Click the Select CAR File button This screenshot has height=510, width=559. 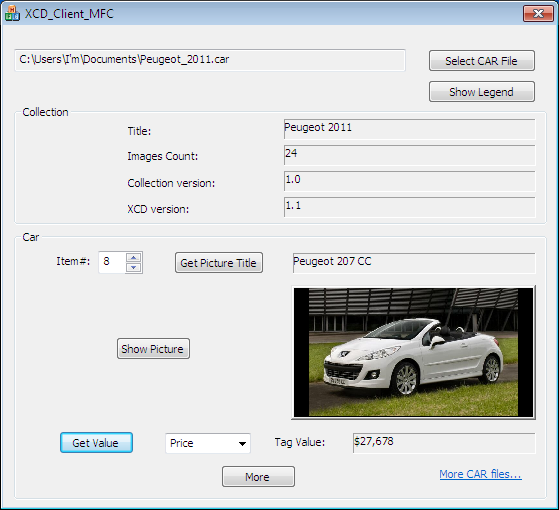[482, 61]
